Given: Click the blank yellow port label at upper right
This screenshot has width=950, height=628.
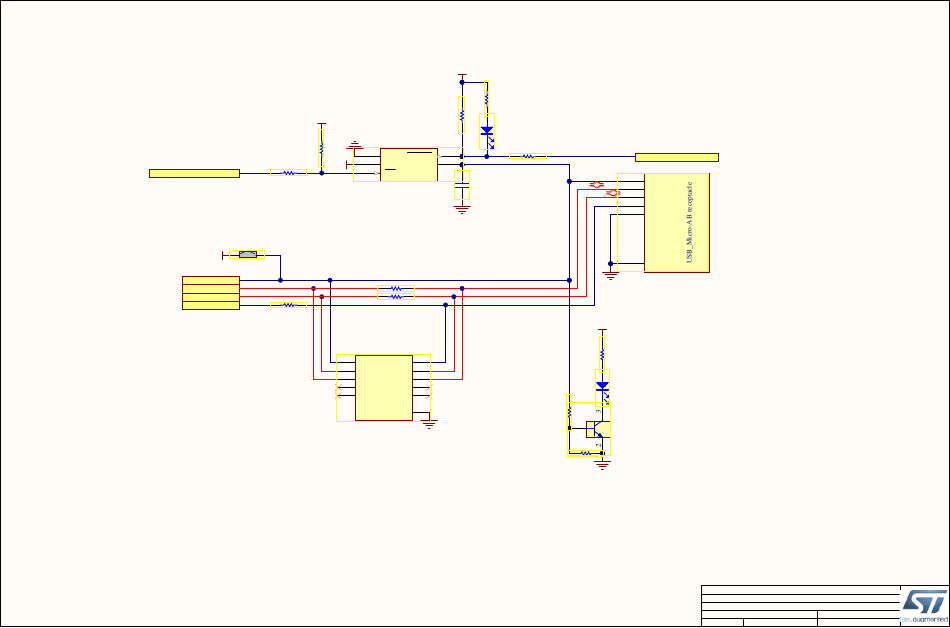Looking at the screenshot, I should pos(677,156).
